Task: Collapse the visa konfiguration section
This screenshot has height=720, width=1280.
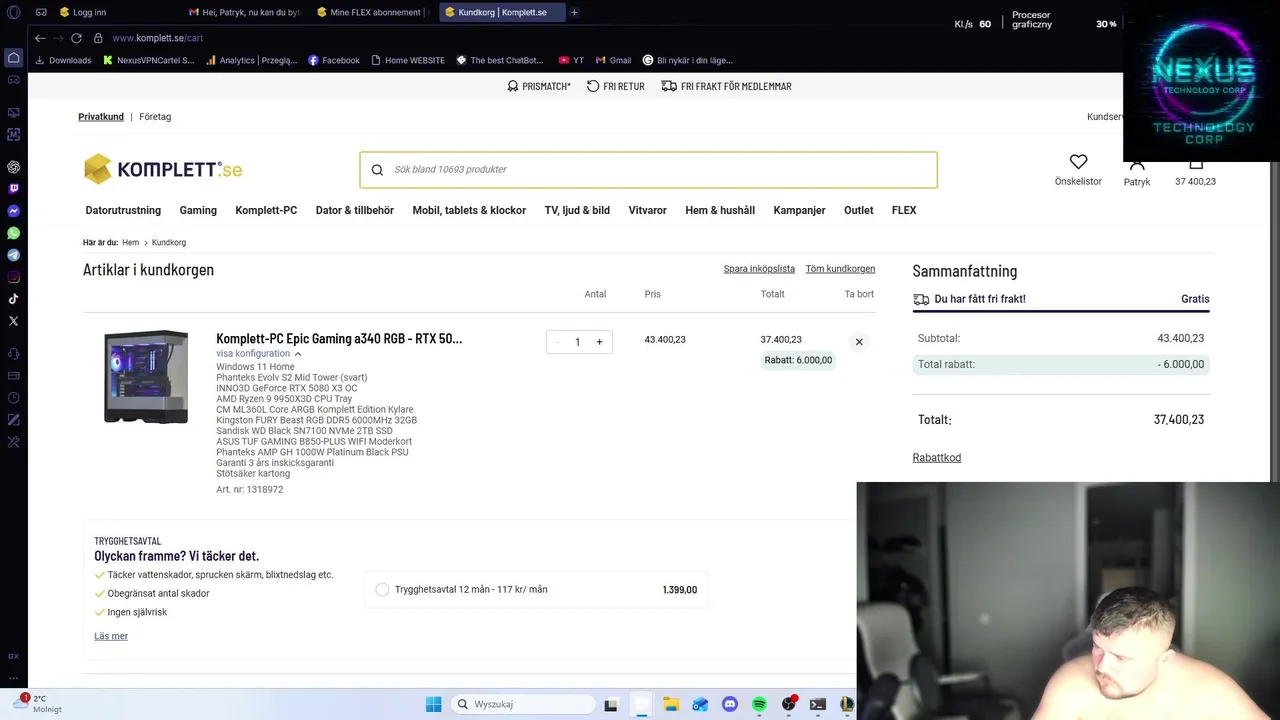Action: [258, 354]
